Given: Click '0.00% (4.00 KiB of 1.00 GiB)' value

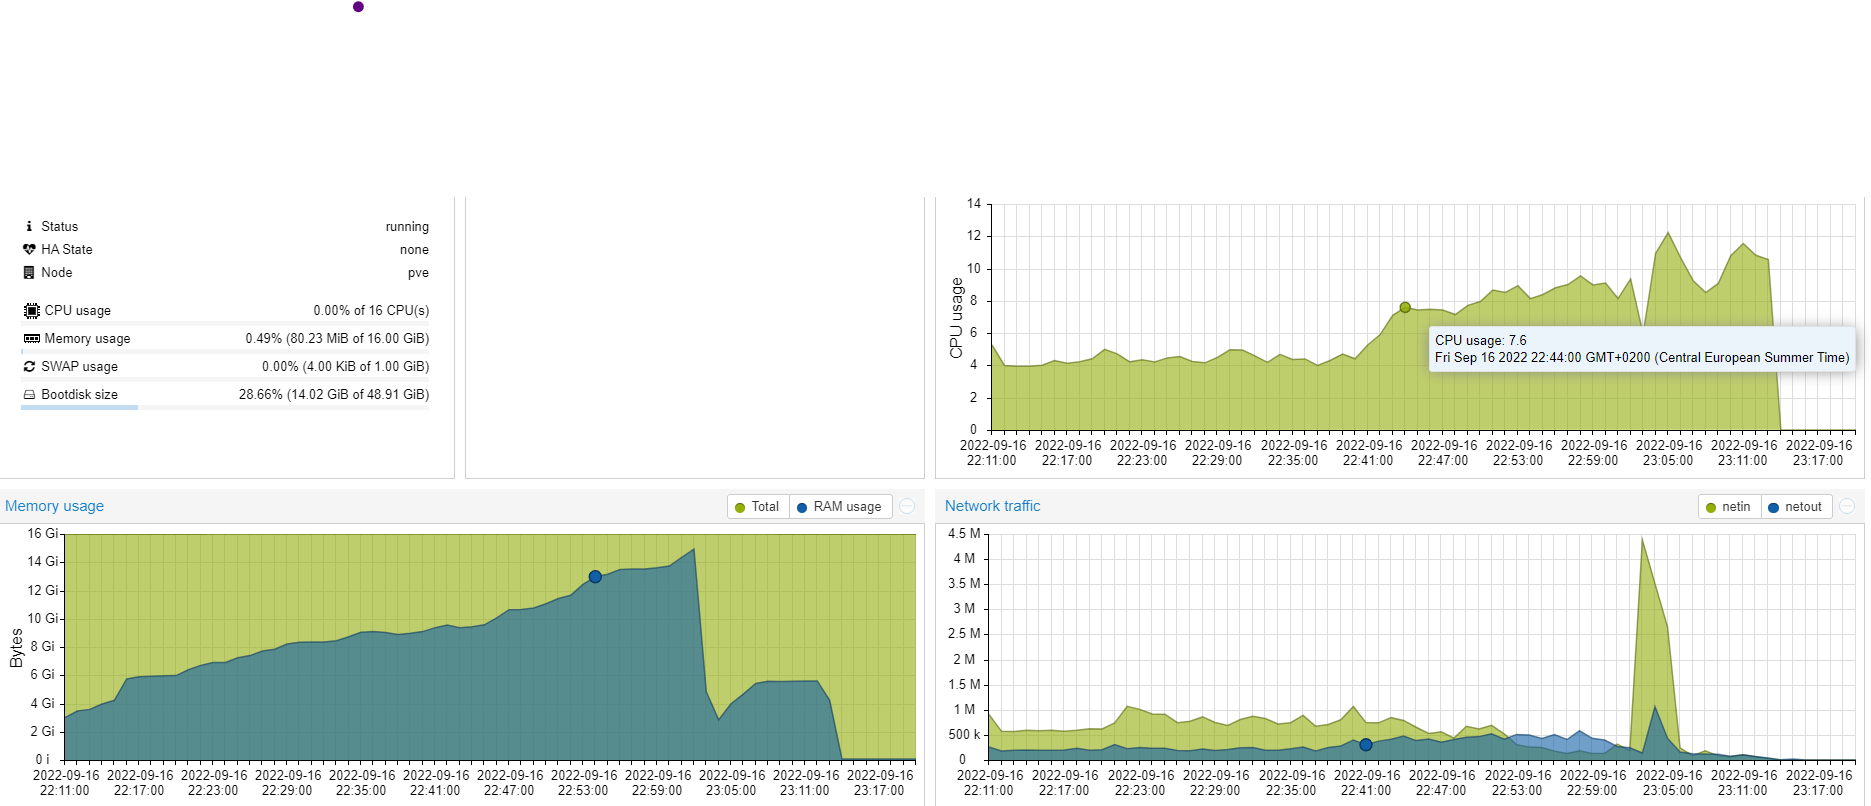Looking at the screenshot, I should click(345, 366).
